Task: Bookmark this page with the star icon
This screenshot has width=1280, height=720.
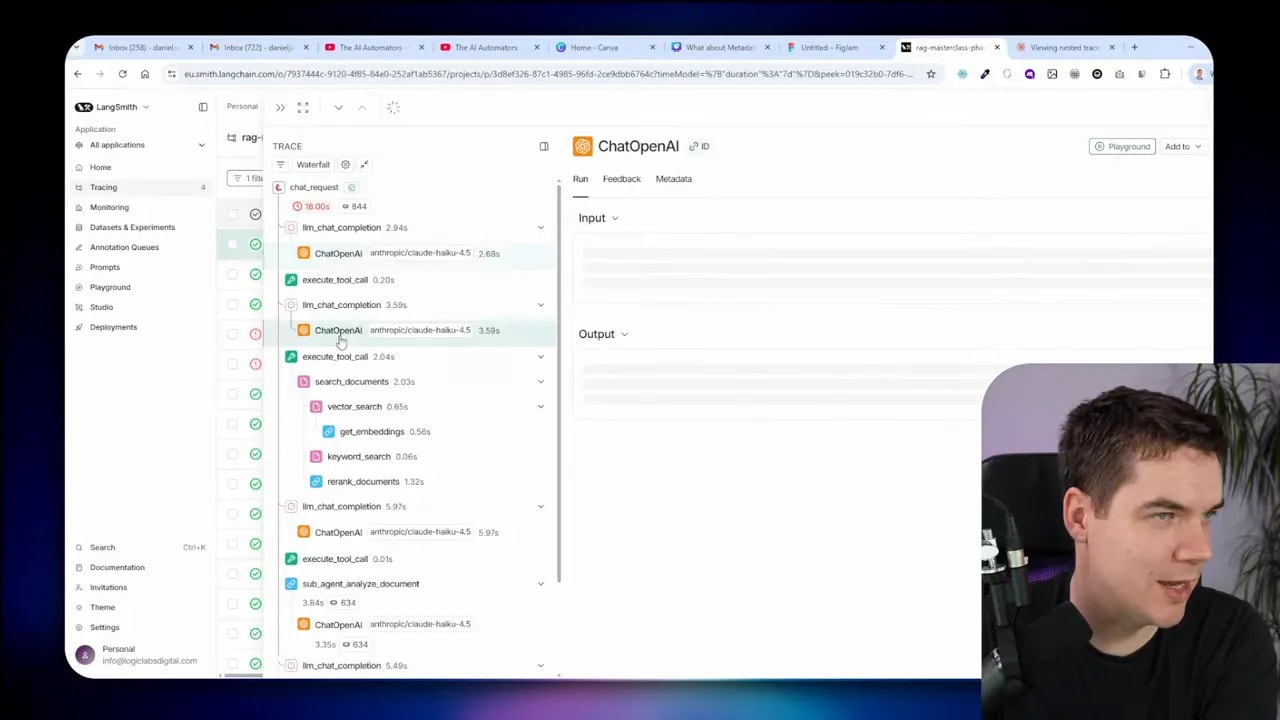Action: (931, 74)
